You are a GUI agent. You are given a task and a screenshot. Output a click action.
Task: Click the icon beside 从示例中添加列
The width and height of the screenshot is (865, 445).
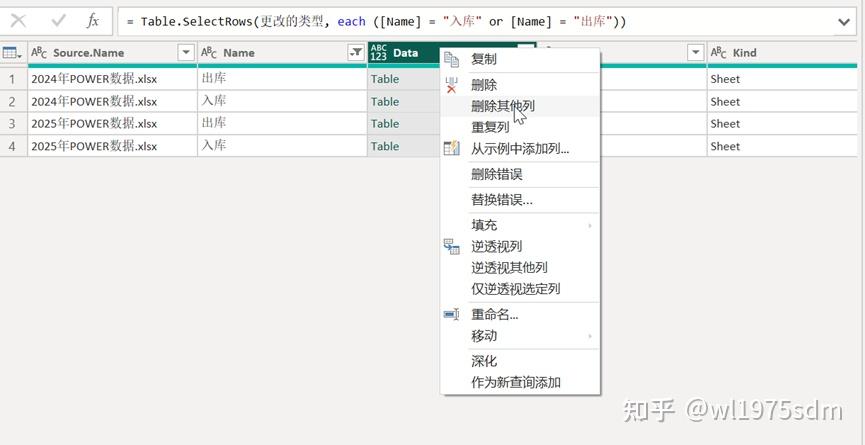(x=451, y=148)
